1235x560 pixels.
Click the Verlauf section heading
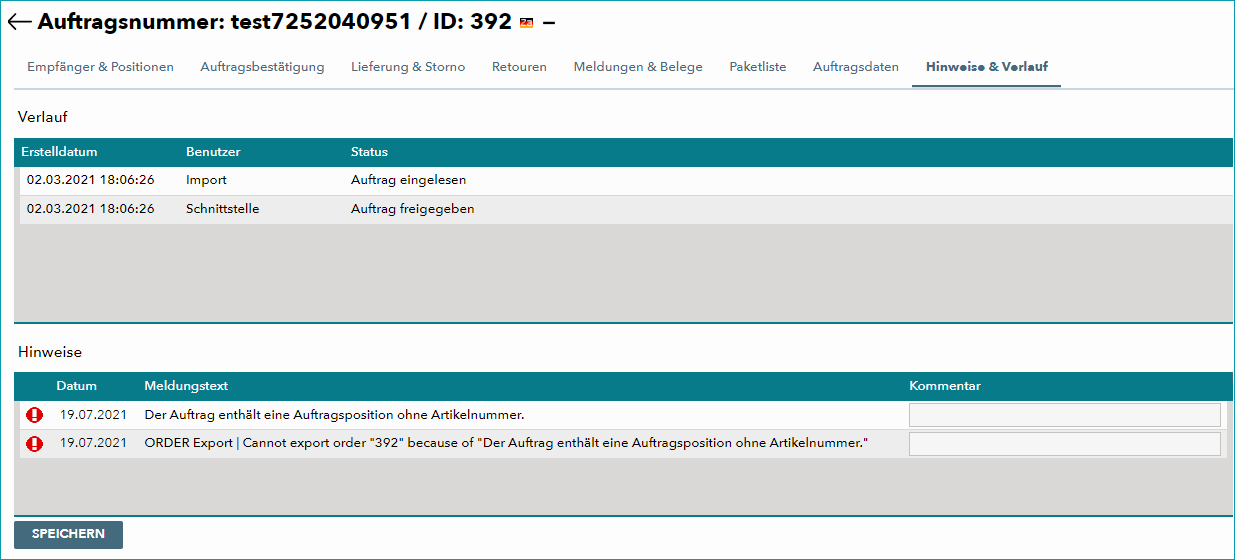point(43,117)
